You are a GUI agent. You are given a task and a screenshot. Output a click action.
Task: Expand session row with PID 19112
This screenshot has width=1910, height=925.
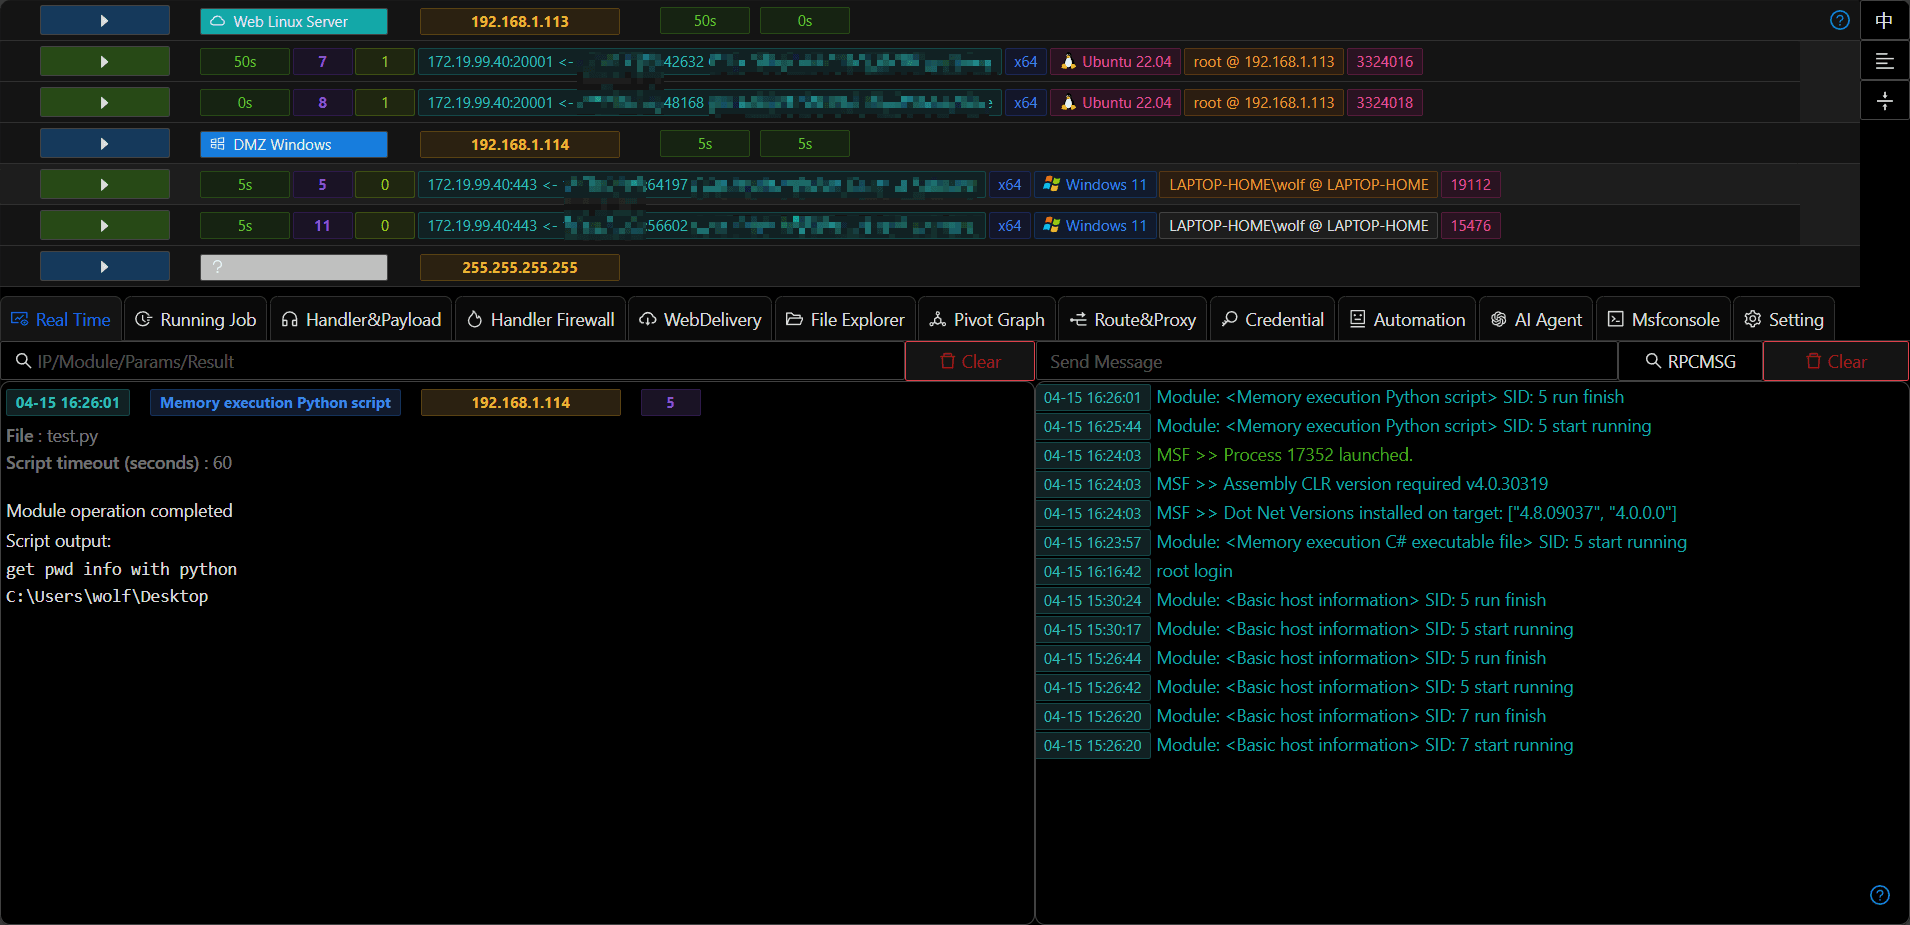pyautogui.click(x=105, y=185)
